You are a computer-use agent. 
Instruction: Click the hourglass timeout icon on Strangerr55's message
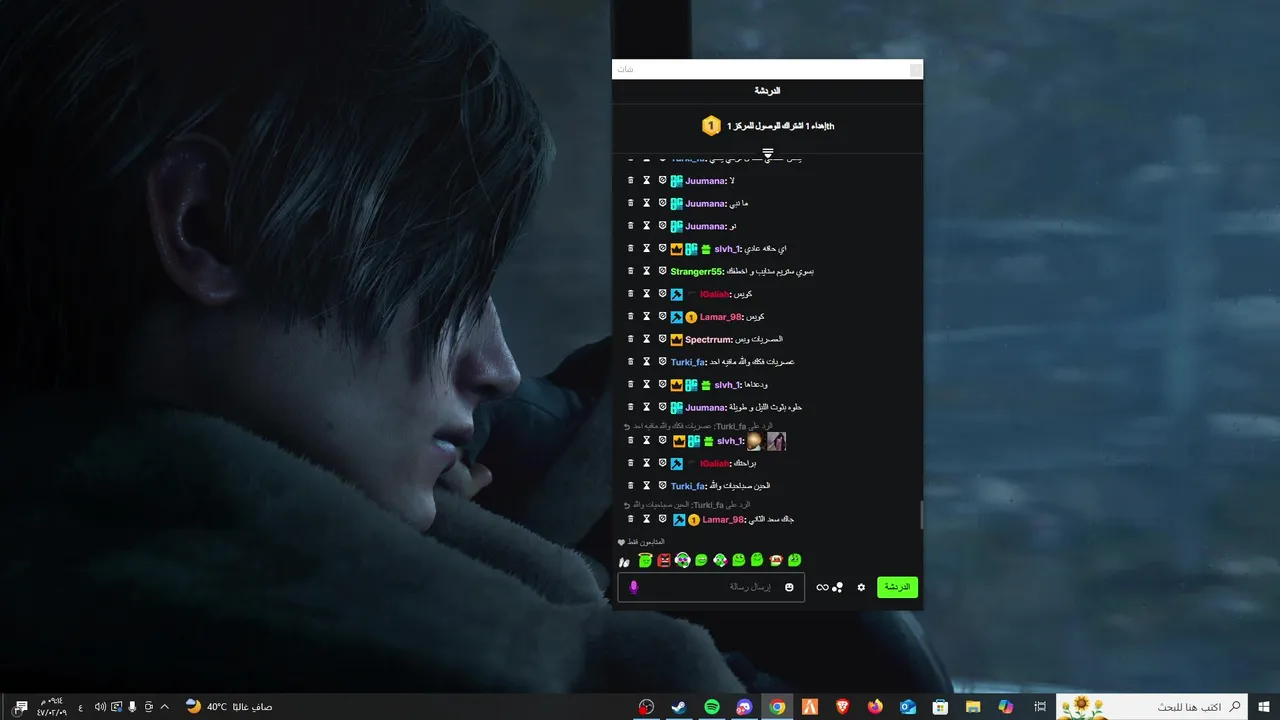[x=646, y=271]
